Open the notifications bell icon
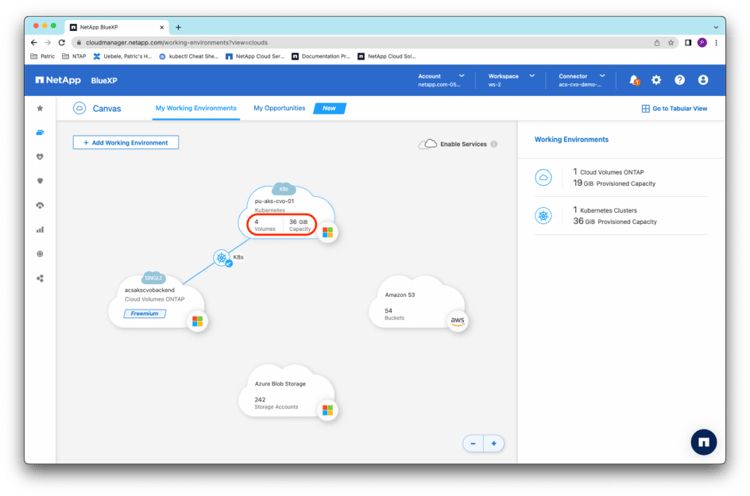The image size is (750, 496). tap(634, 80)
